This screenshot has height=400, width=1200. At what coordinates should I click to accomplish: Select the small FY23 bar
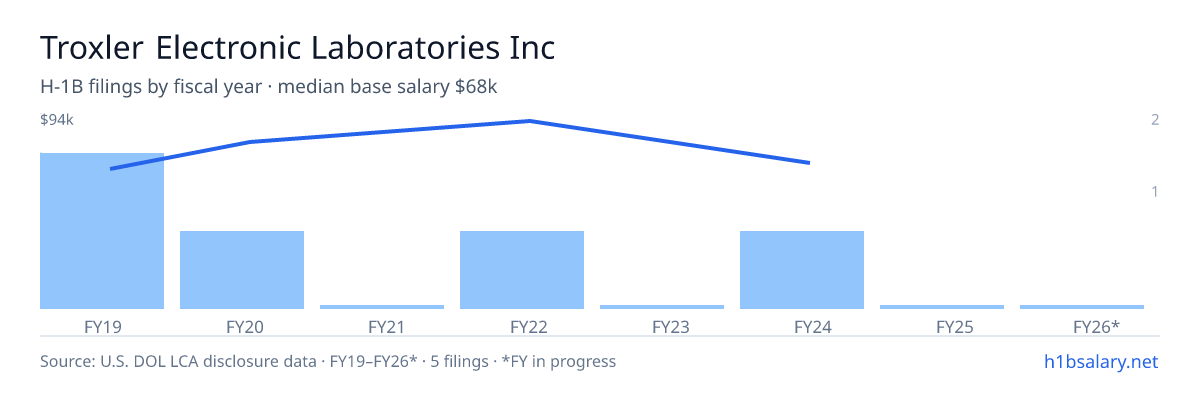662,307
